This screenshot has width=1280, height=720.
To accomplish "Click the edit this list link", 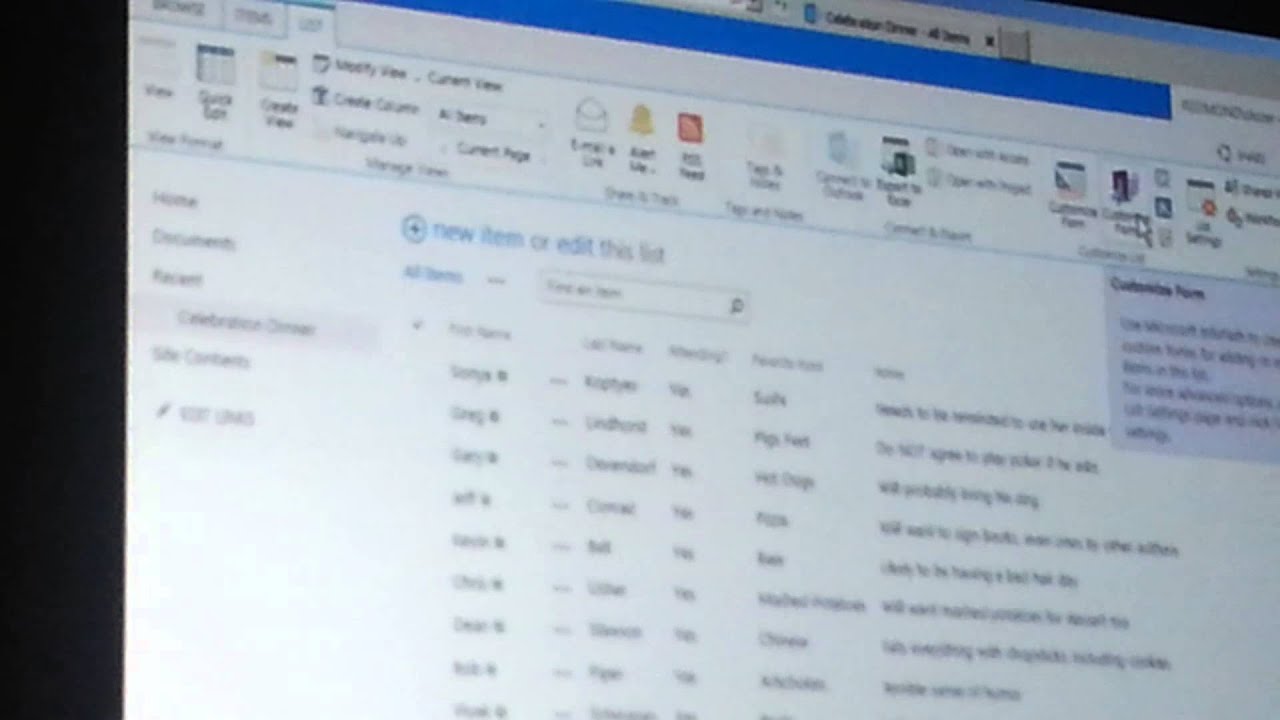I will [610, 248].
